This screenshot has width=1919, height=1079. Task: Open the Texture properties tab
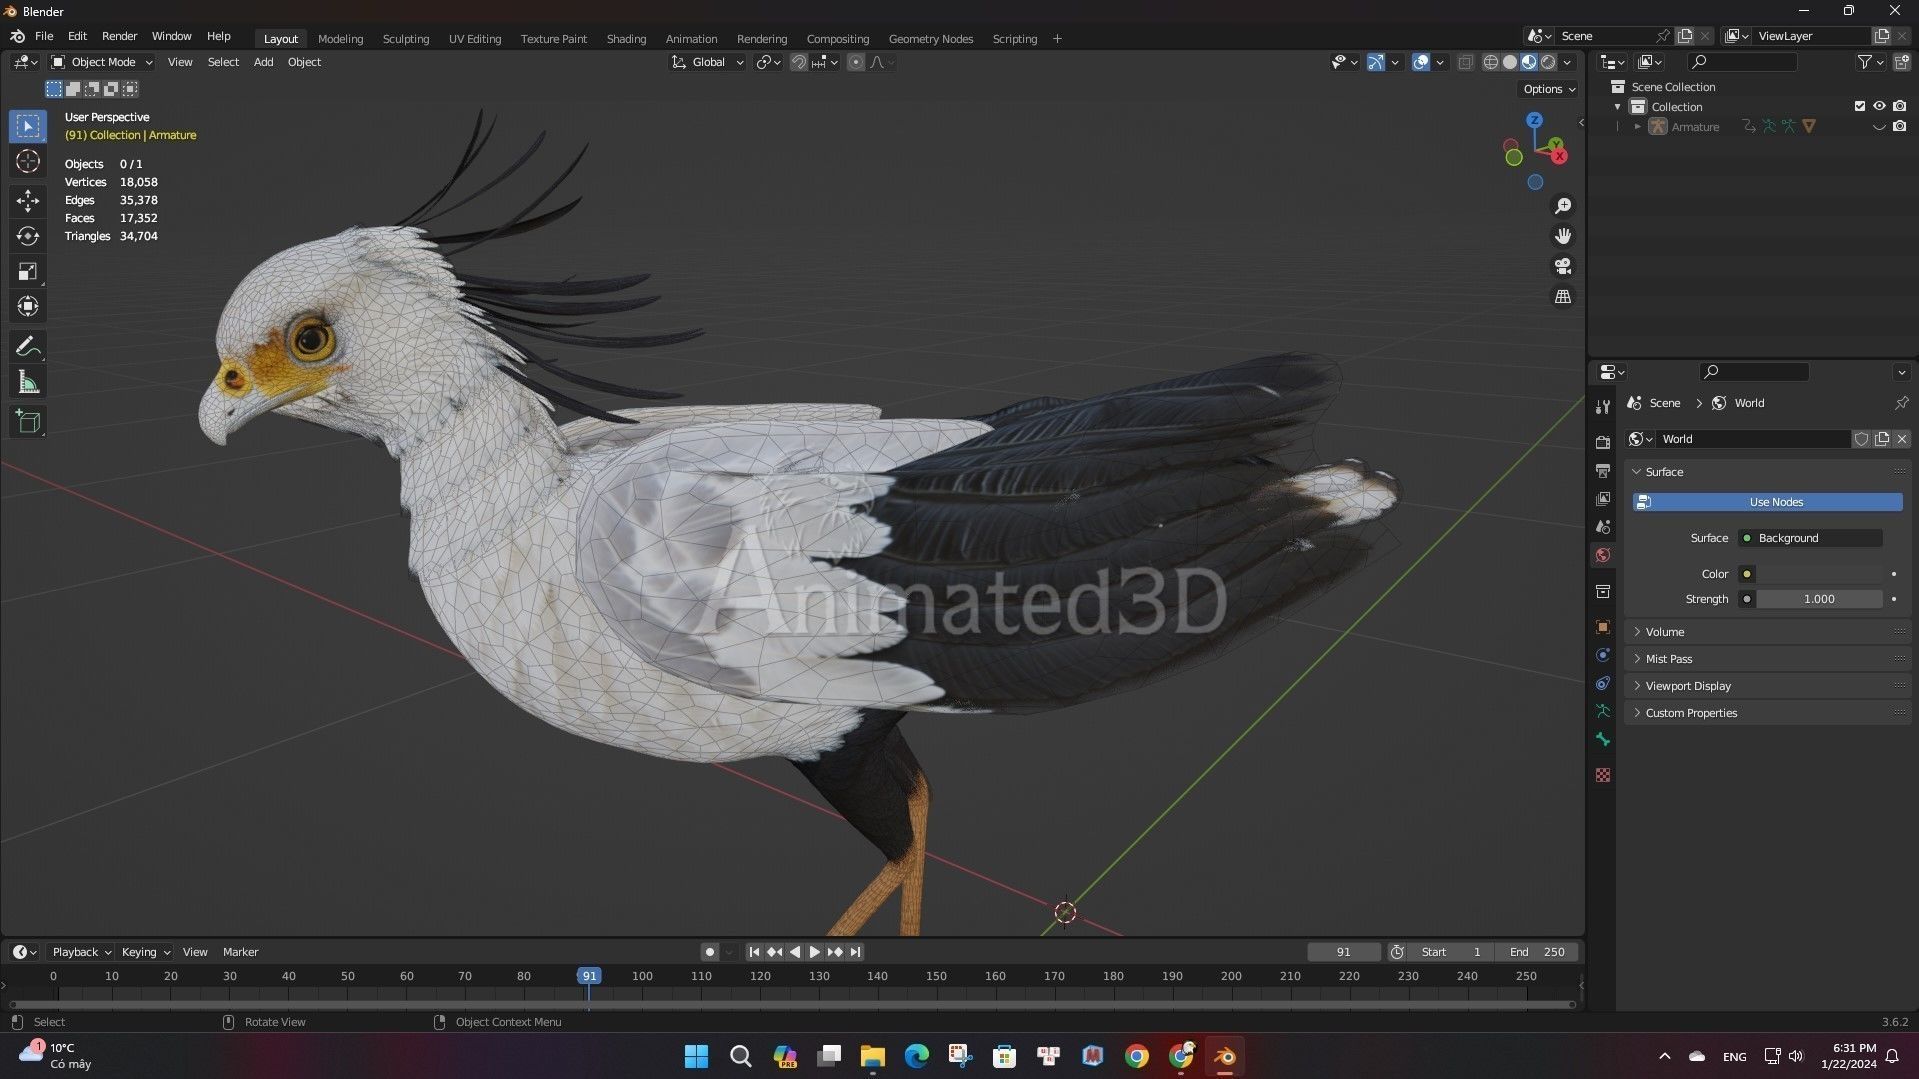pyautogui.click(x=1603, y=775)
